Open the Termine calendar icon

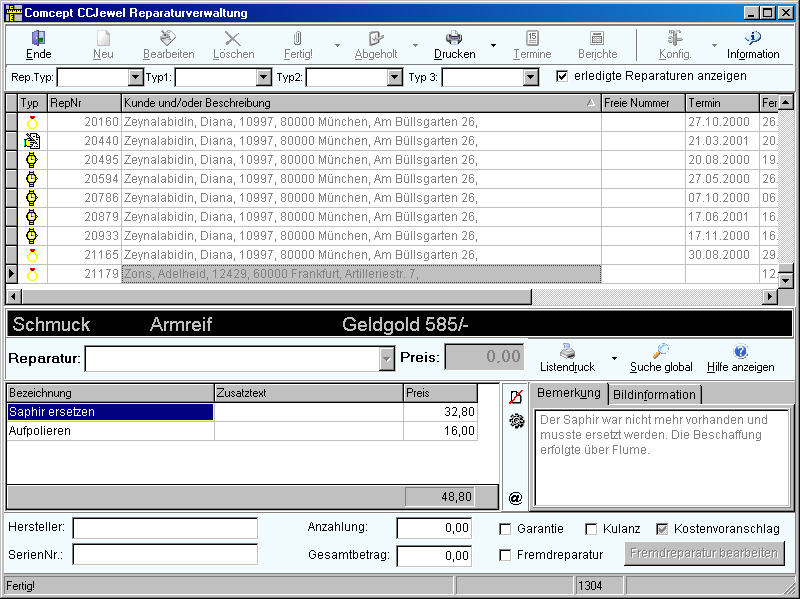pos(532,39)
